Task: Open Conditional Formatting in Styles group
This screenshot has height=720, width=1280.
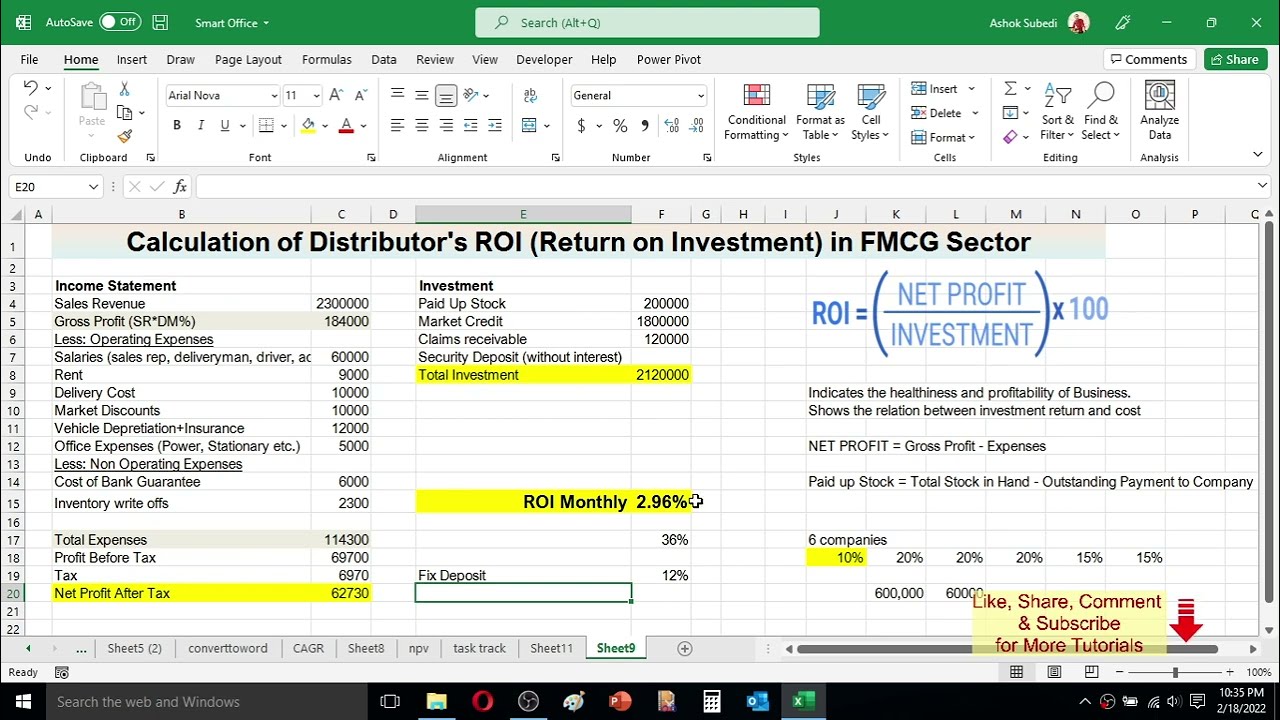Action: click(x=756, y=112)
